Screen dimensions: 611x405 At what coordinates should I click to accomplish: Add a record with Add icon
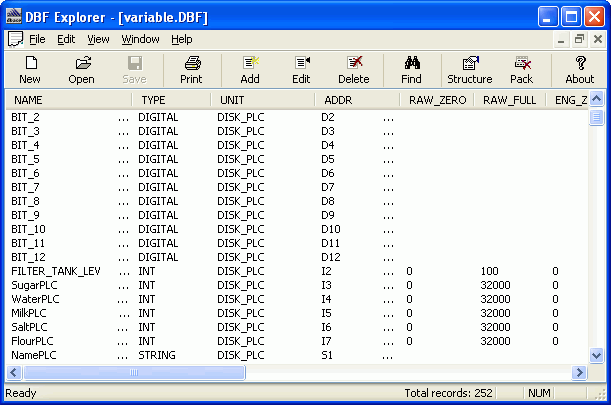point(250,70)
